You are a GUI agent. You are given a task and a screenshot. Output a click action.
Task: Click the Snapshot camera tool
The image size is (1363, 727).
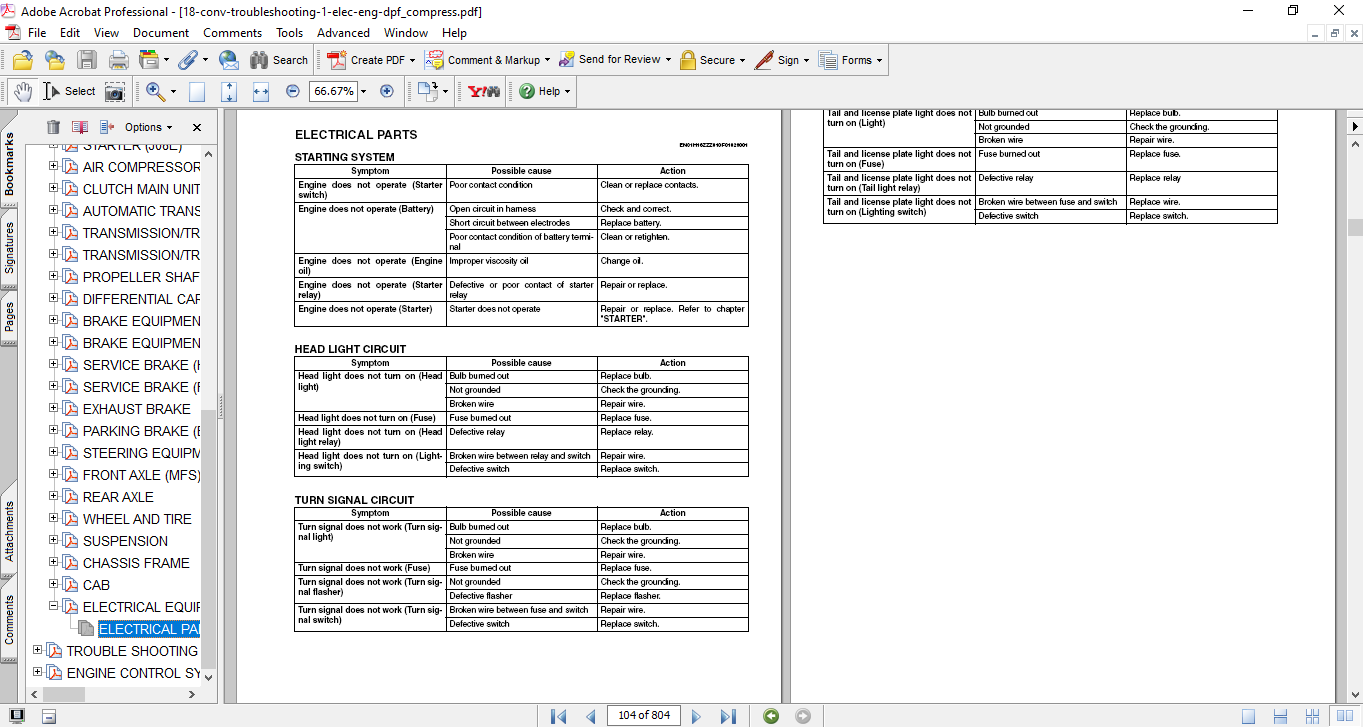pos(115,91)
